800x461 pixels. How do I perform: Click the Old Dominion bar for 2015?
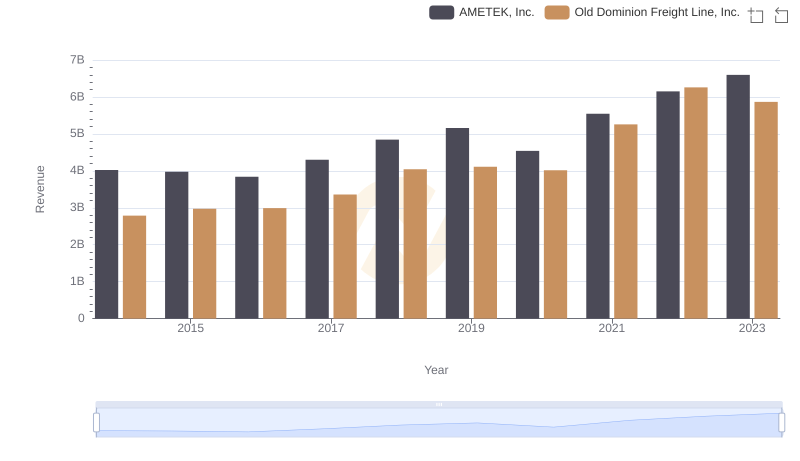pyautogui.click(x=205, y=264)
